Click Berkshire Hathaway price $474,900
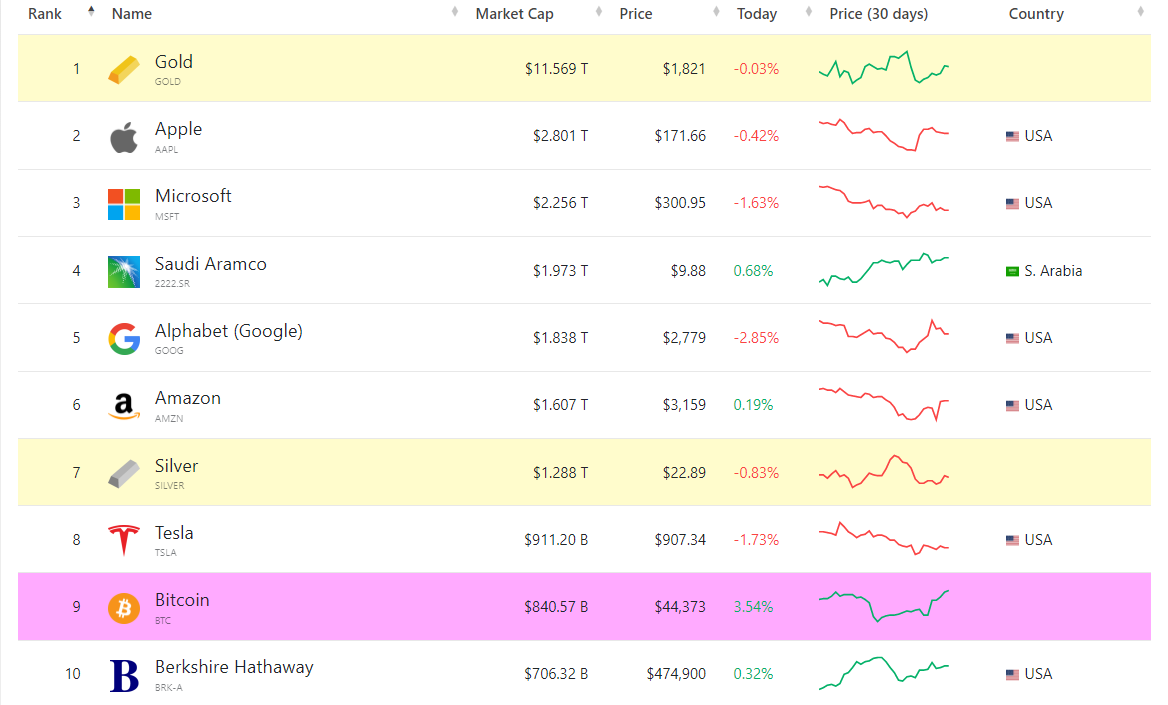Screen dimensions: 1168x705 676,674
